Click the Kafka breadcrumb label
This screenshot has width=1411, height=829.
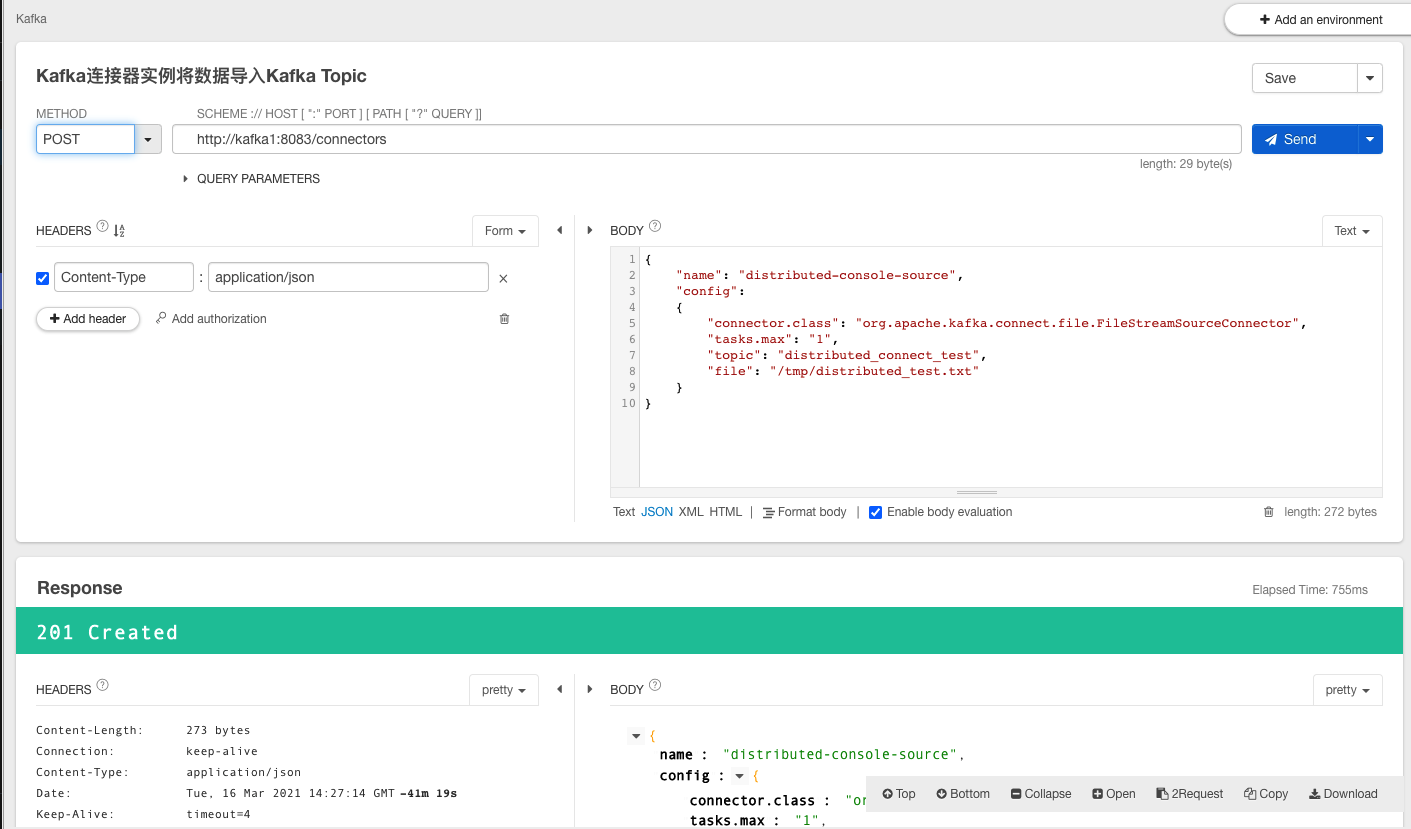click(x=31, y=19)
